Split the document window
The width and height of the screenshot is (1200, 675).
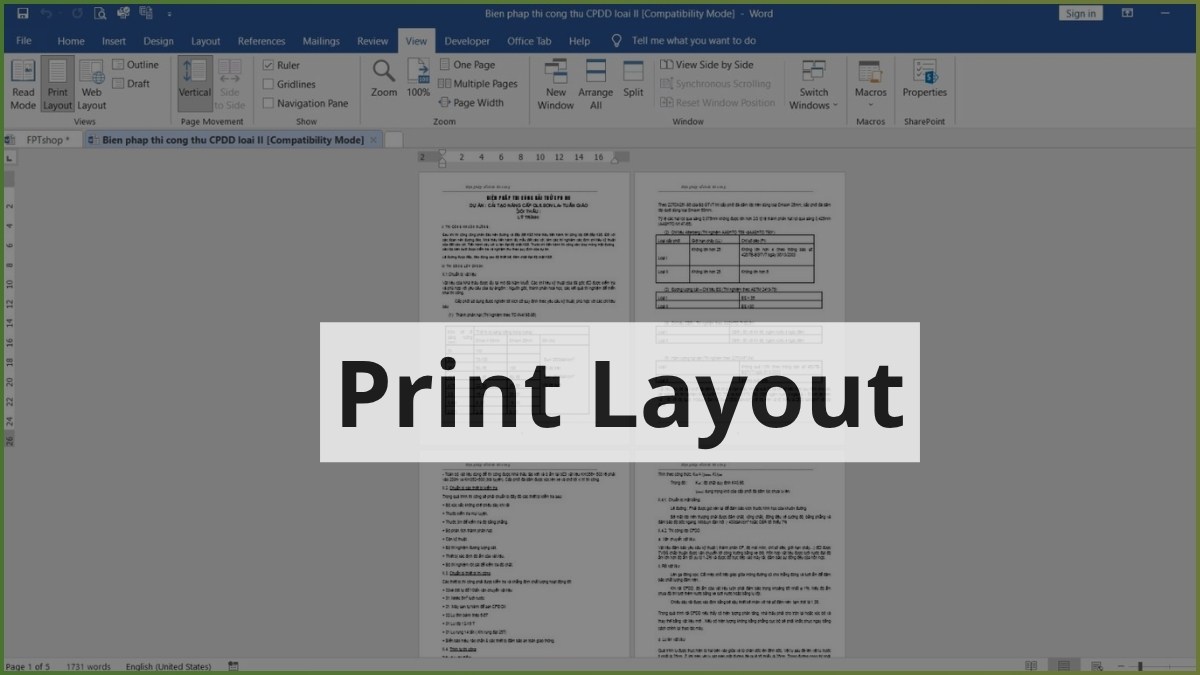632,80
